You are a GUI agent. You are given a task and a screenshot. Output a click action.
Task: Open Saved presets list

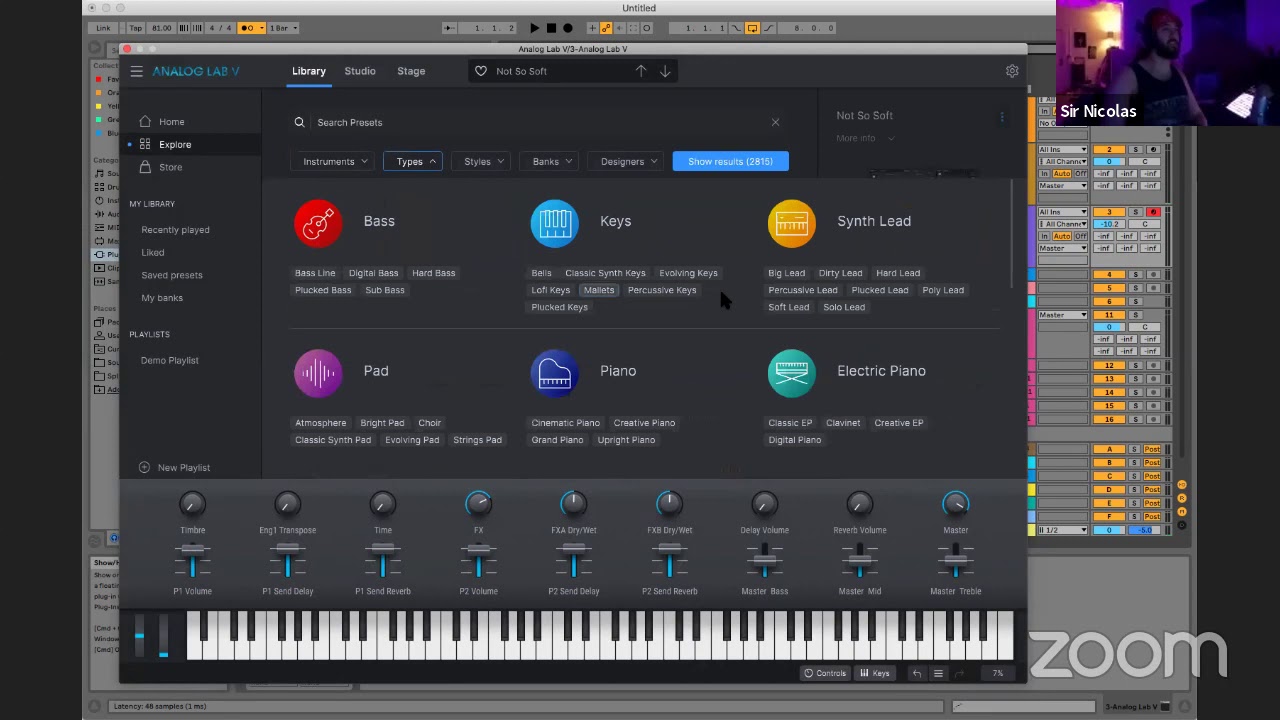click(x=172, y=275)
